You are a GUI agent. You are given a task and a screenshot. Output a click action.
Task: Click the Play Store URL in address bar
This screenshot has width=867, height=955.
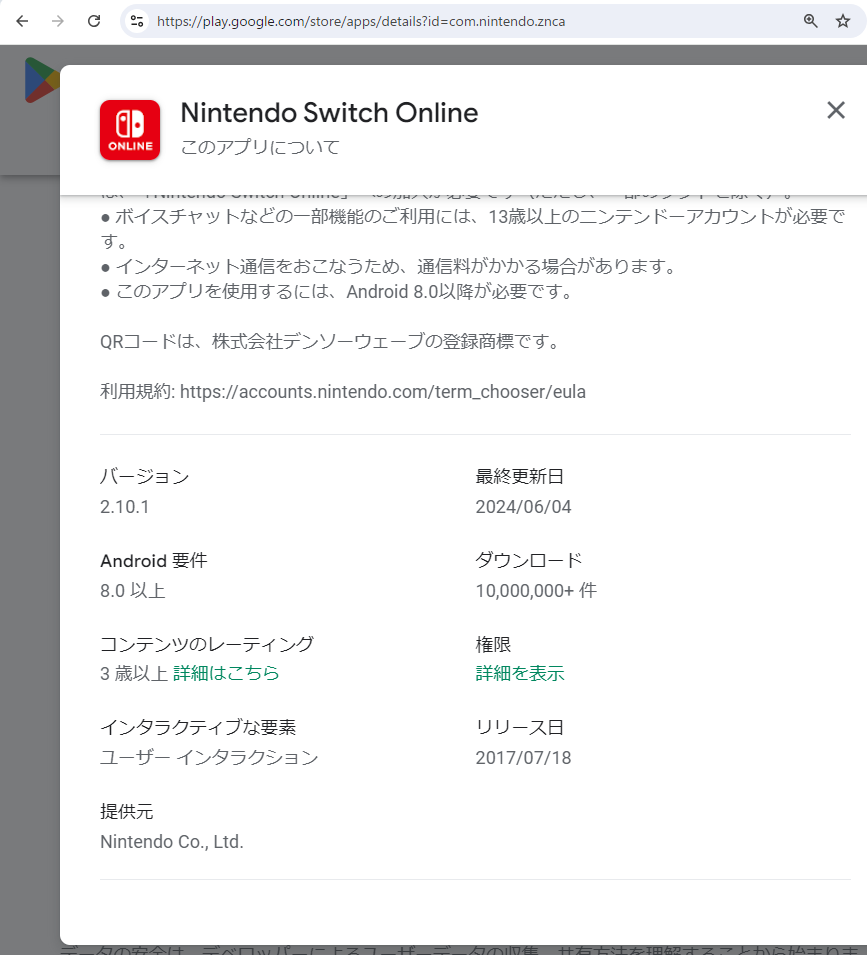pos(361,21)
